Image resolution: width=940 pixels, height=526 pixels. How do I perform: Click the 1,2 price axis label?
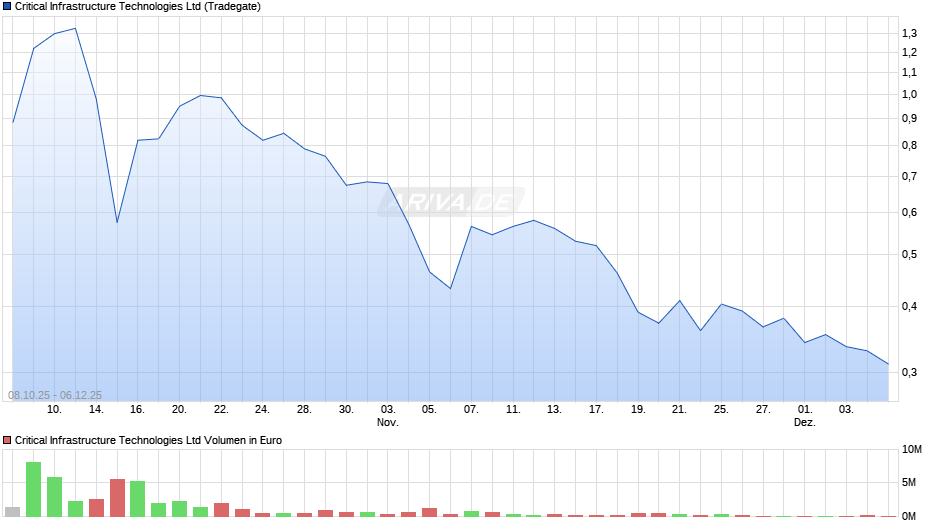909,53
